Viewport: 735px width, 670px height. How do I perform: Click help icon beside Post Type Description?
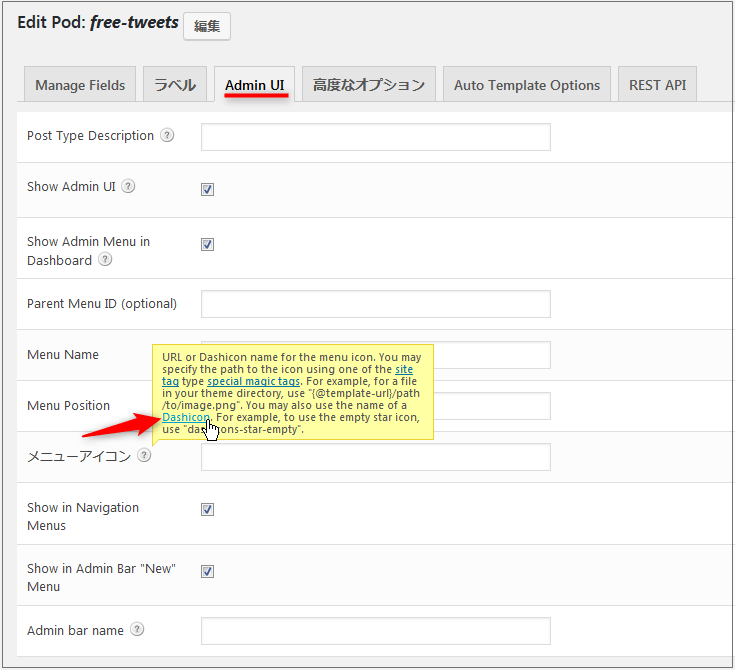[167, 136]
